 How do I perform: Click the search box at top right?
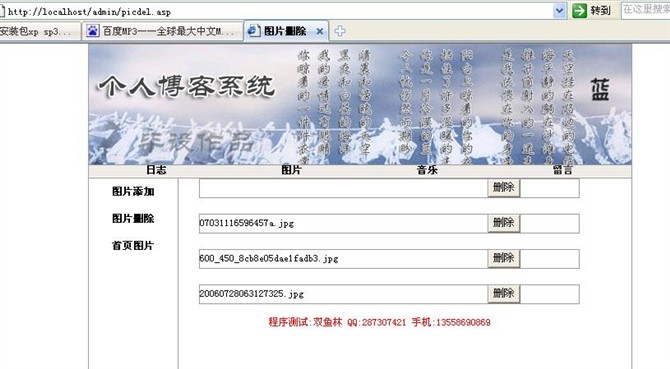(646, 10)
